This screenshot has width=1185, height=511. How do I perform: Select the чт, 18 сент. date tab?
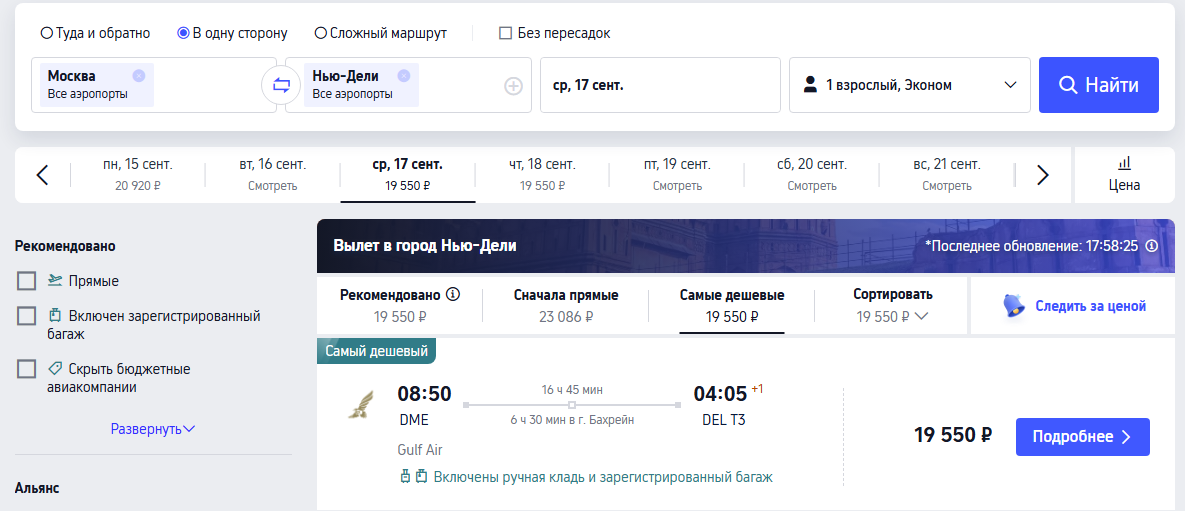pyautogui.click(x=542, y=175)
